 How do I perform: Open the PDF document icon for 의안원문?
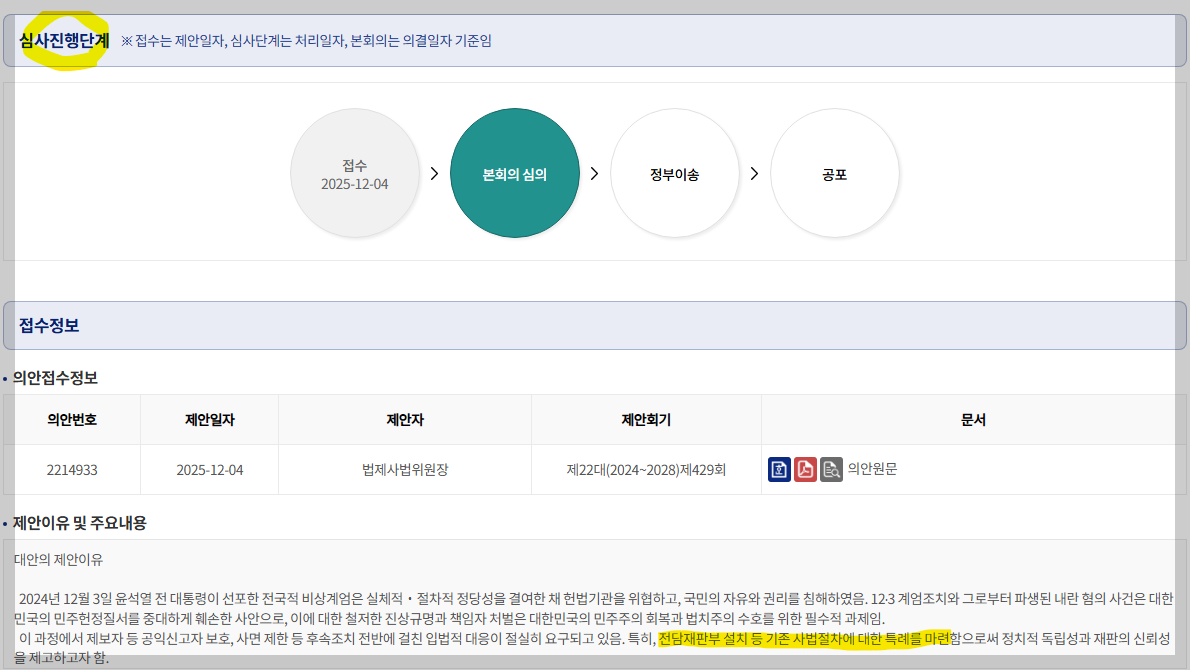(805, 470)
